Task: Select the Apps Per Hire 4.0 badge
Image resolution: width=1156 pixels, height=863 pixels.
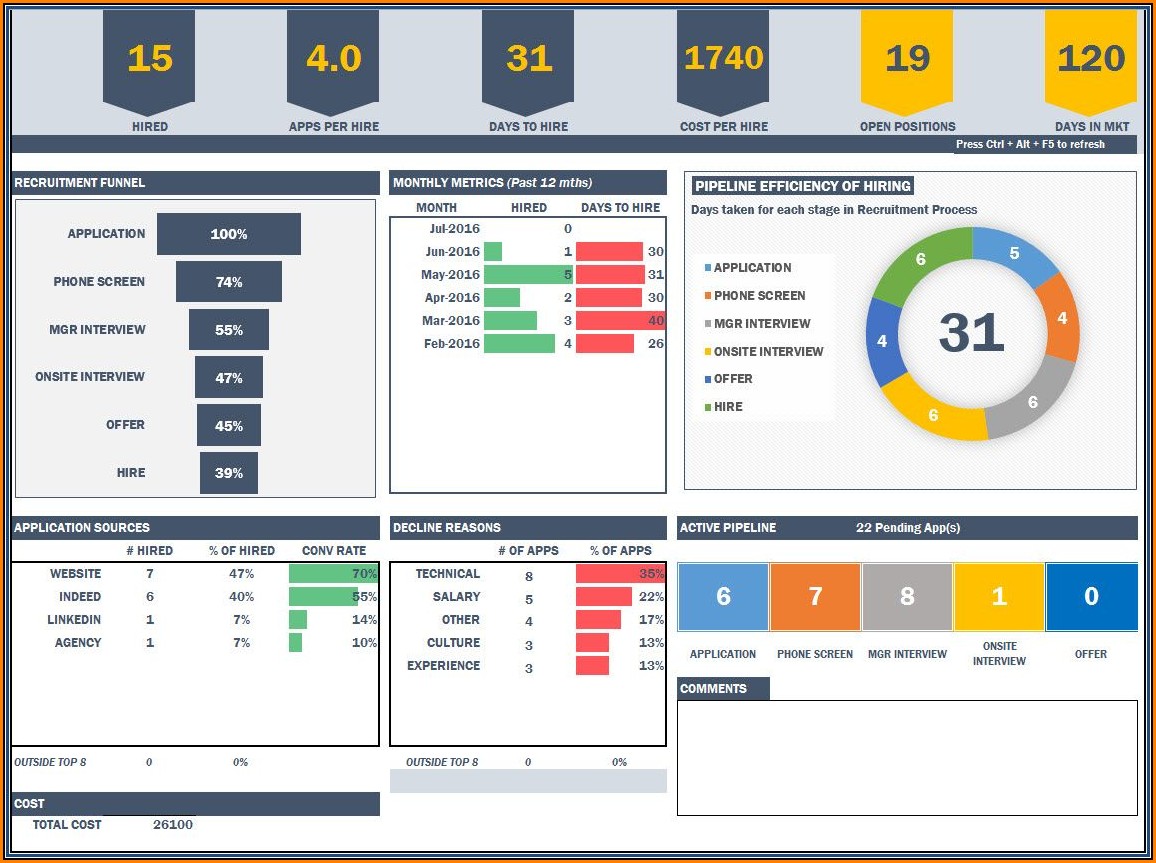Action: (333, 60)
